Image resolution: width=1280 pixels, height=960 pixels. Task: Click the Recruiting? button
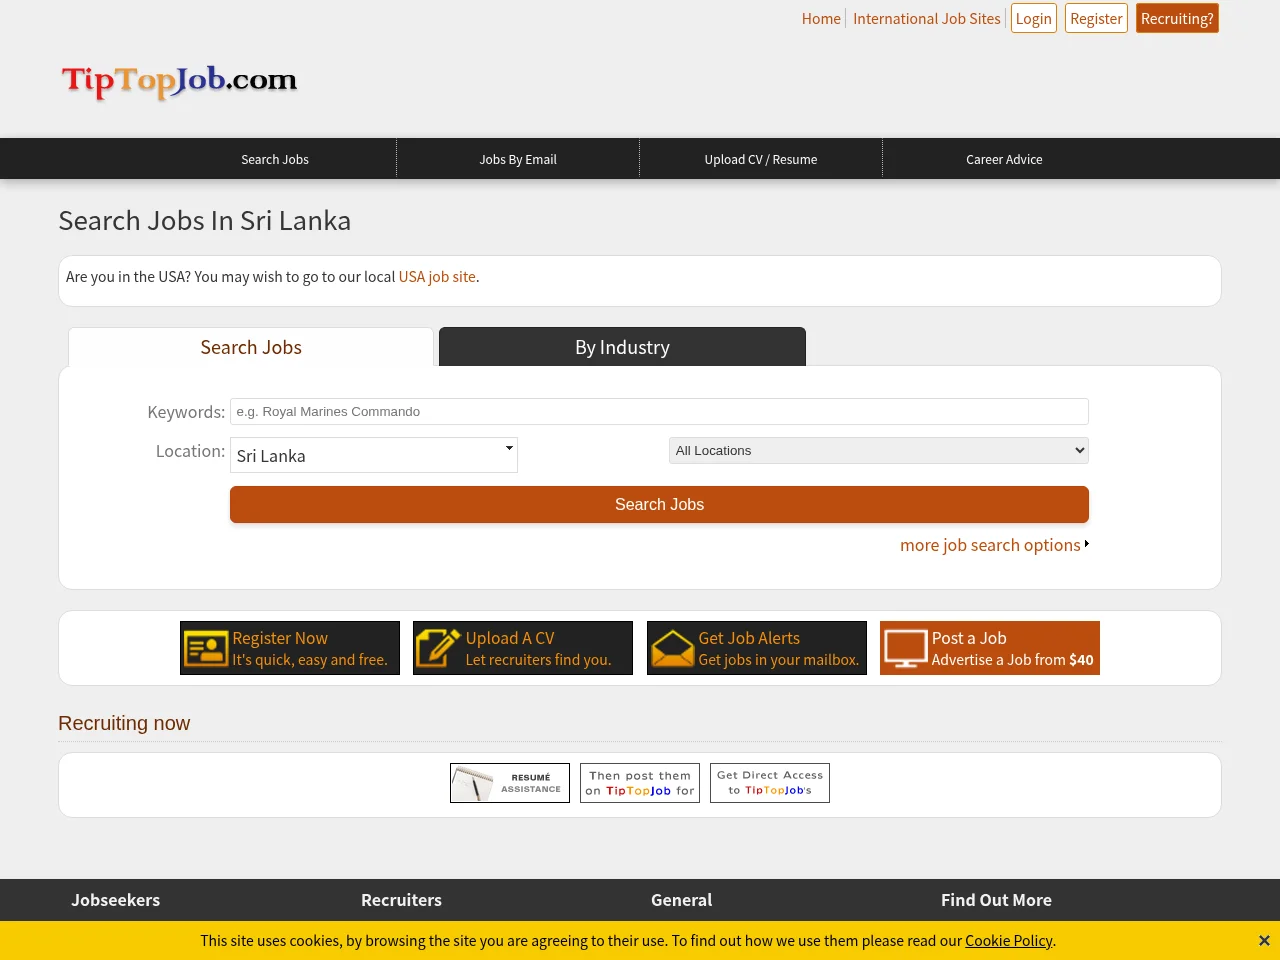coord(1177,19)
